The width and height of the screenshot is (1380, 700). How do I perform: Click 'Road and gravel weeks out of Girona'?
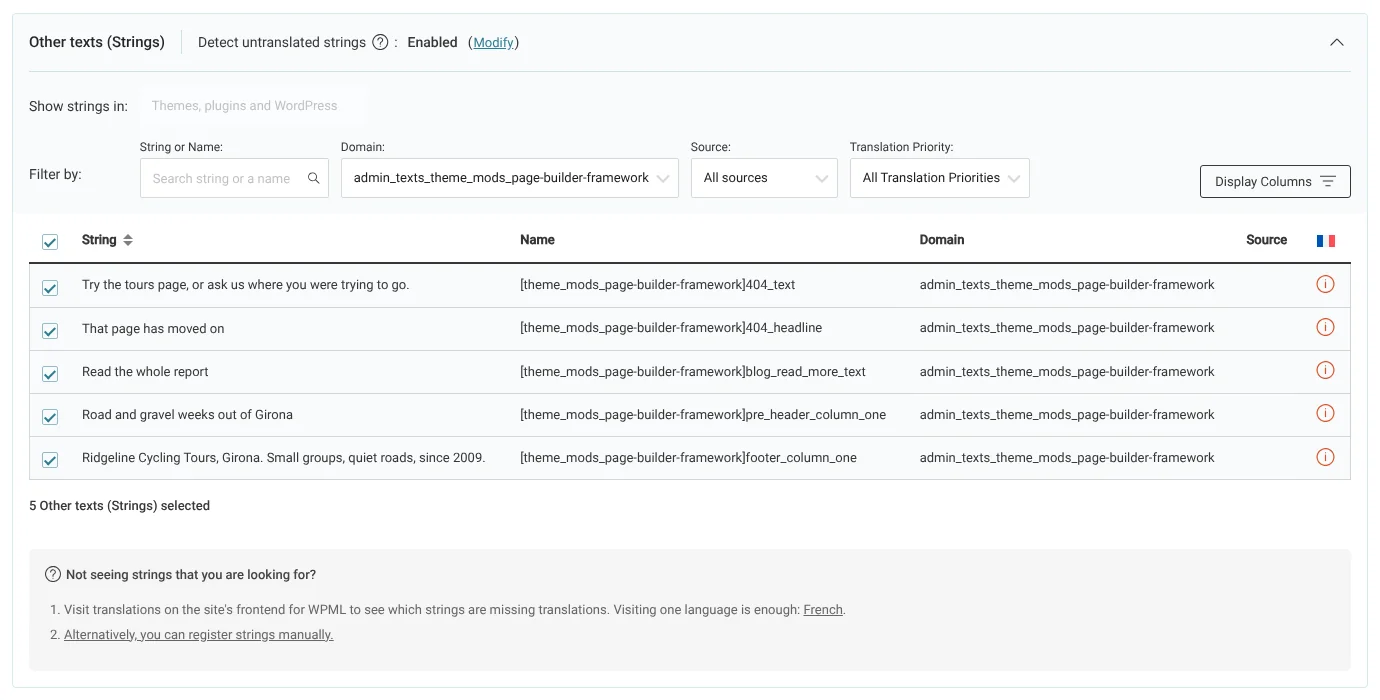click(187, 414)
